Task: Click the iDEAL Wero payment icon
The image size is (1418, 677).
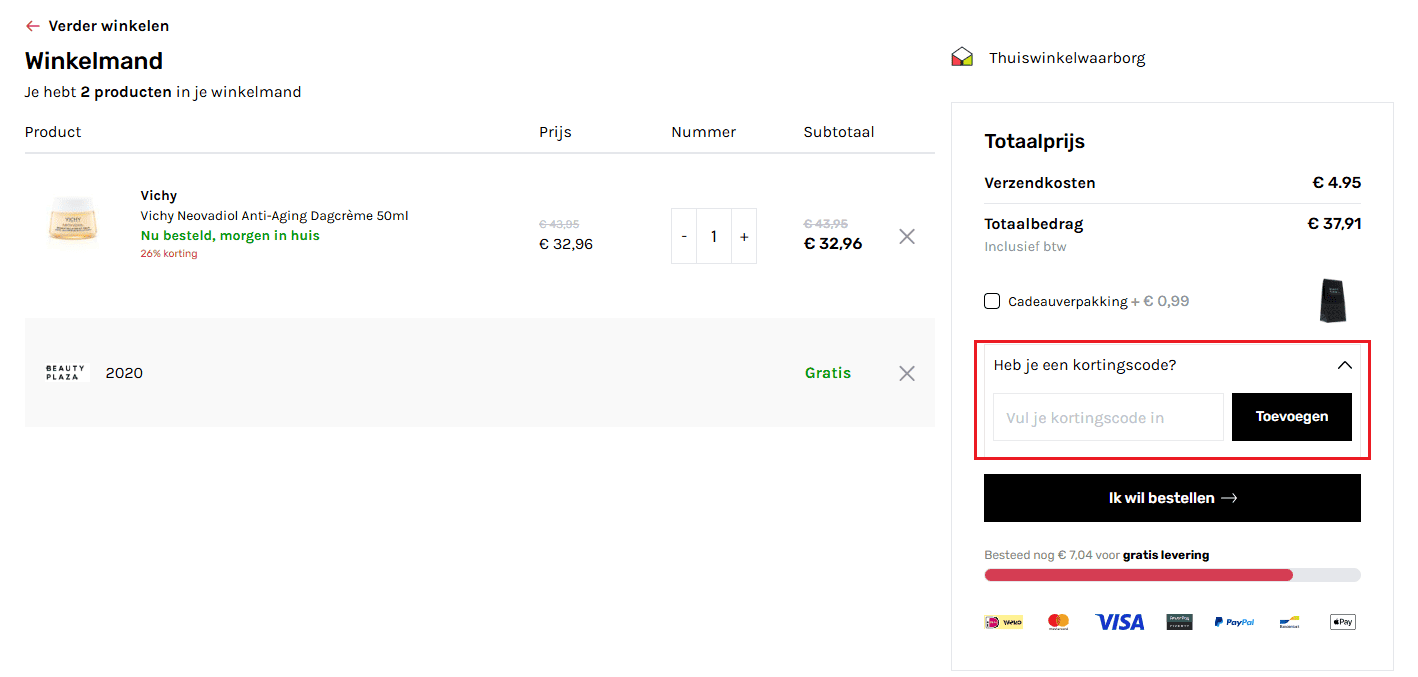Action: (x=1003, y=622)
